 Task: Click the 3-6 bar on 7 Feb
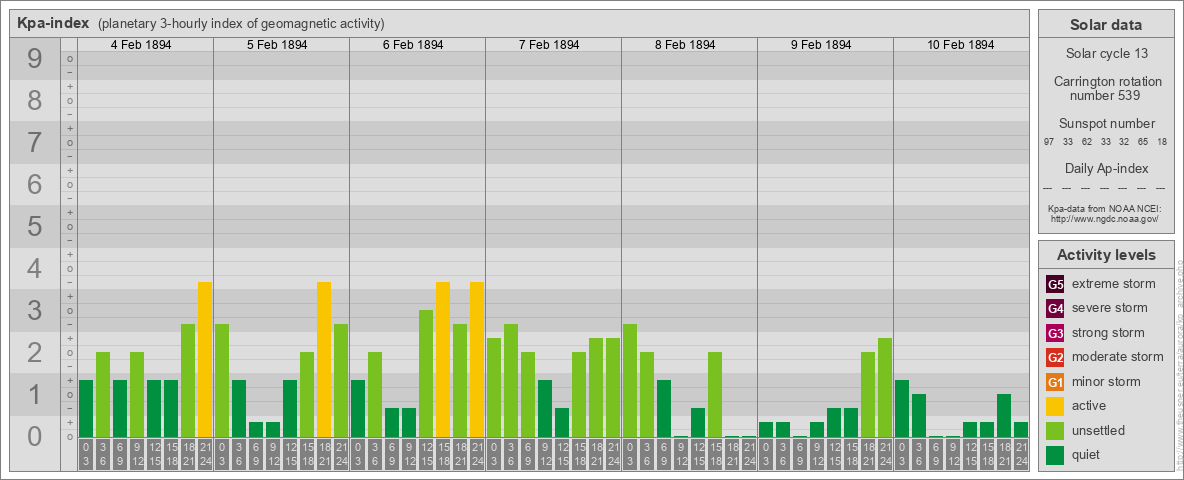point(510,380)
